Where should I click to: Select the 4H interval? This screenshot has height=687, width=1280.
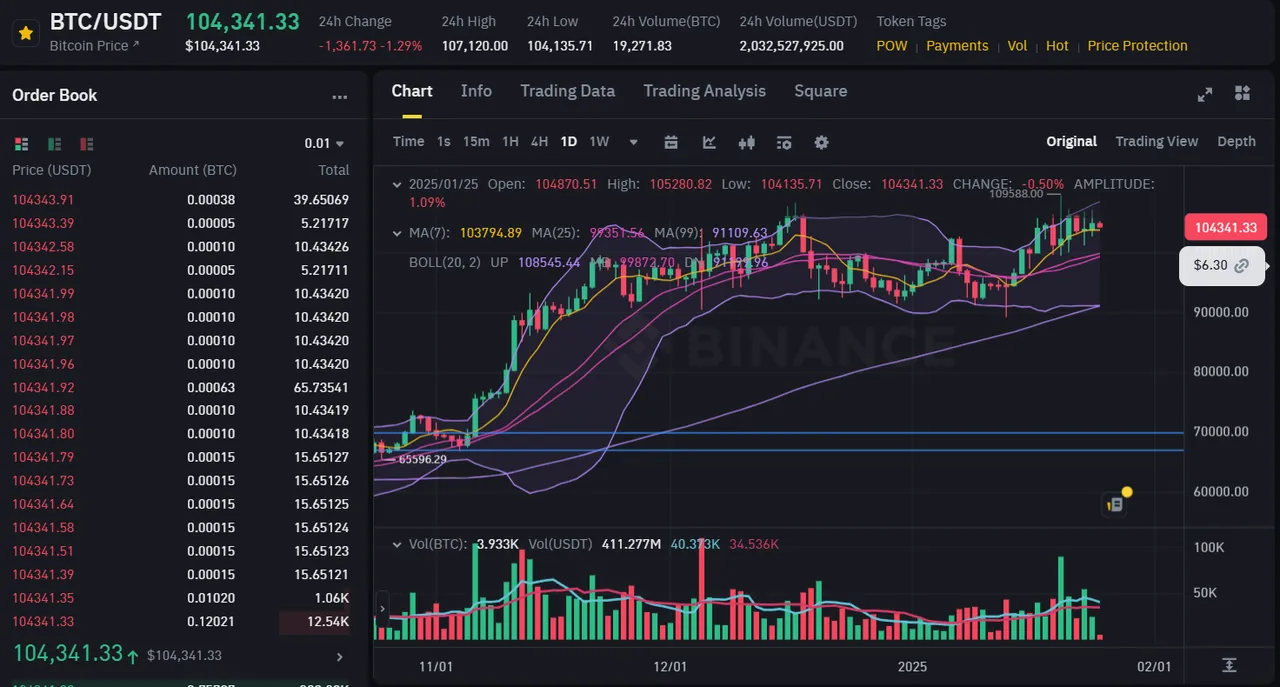(x=539, y=142)
